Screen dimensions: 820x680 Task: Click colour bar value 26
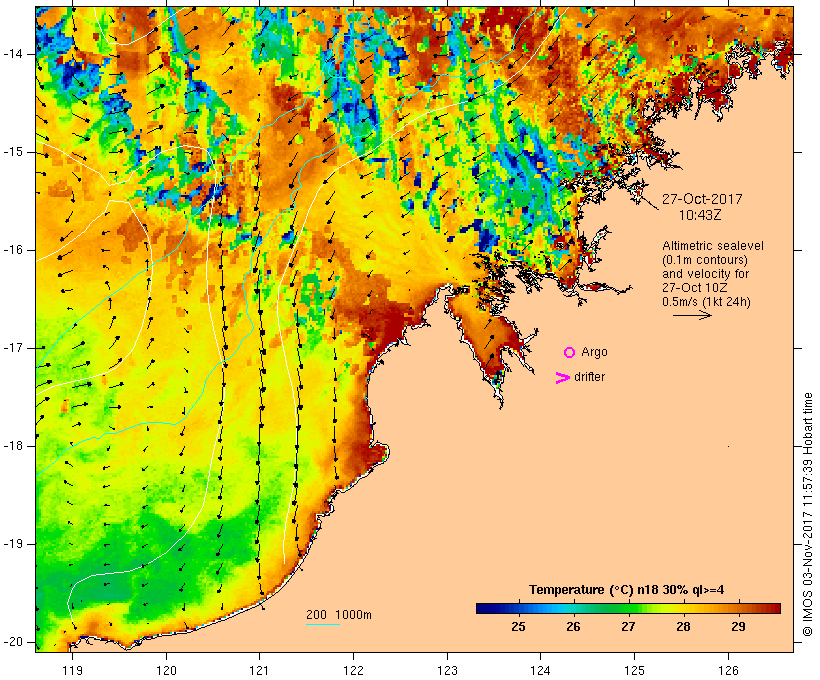pos(573,627)
